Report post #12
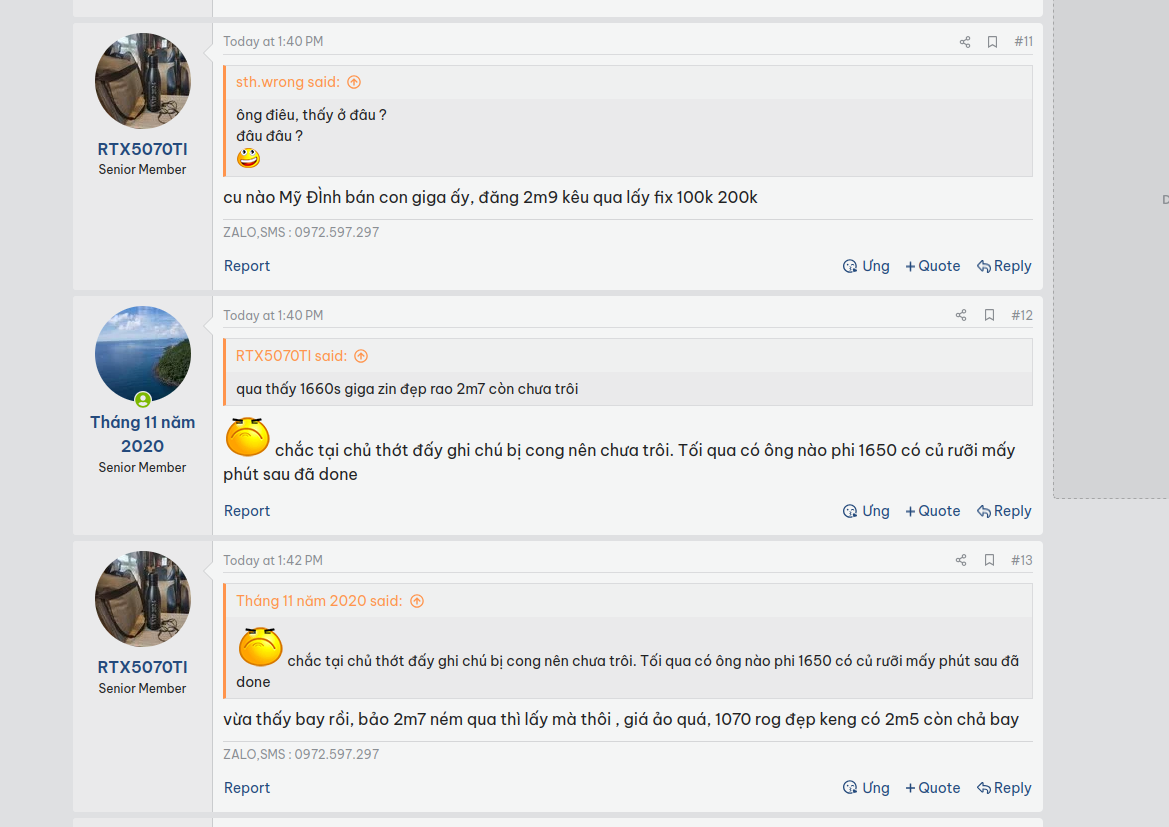1169x827 pixels. point(247,511)
